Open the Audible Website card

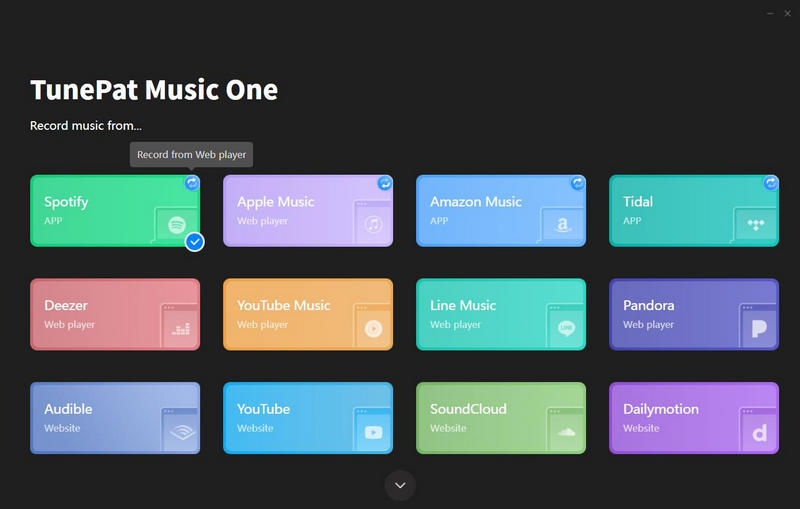115,418
